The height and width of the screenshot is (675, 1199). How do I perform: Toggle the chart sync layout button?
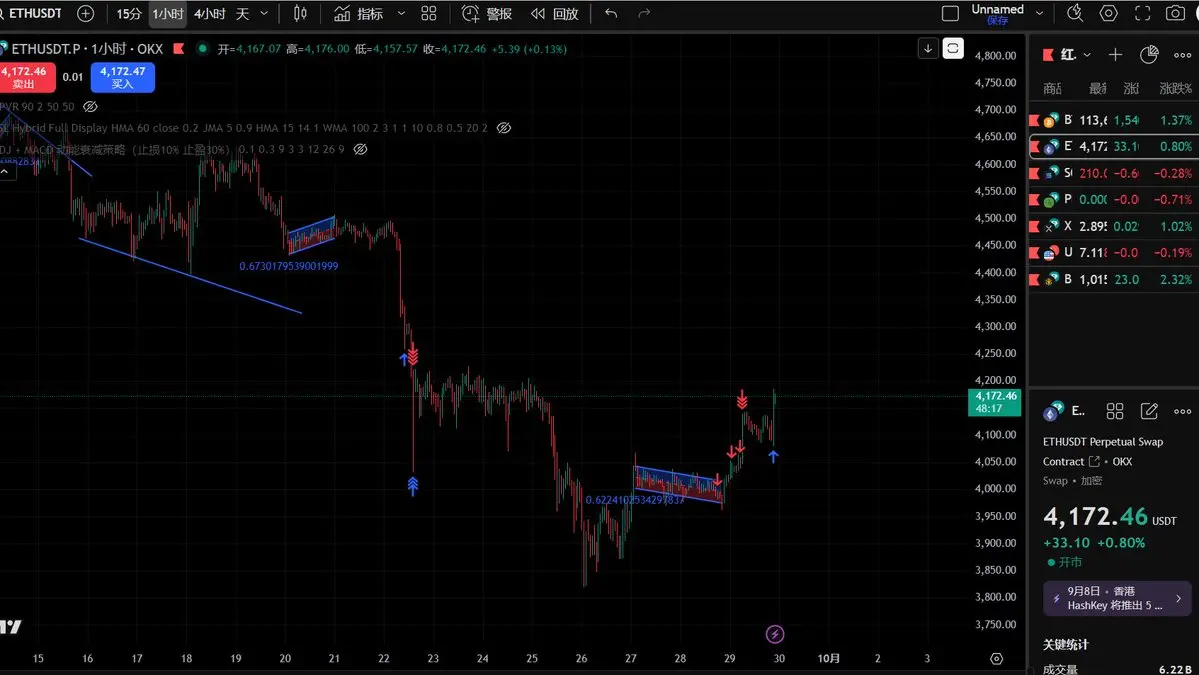click(953, 49)
